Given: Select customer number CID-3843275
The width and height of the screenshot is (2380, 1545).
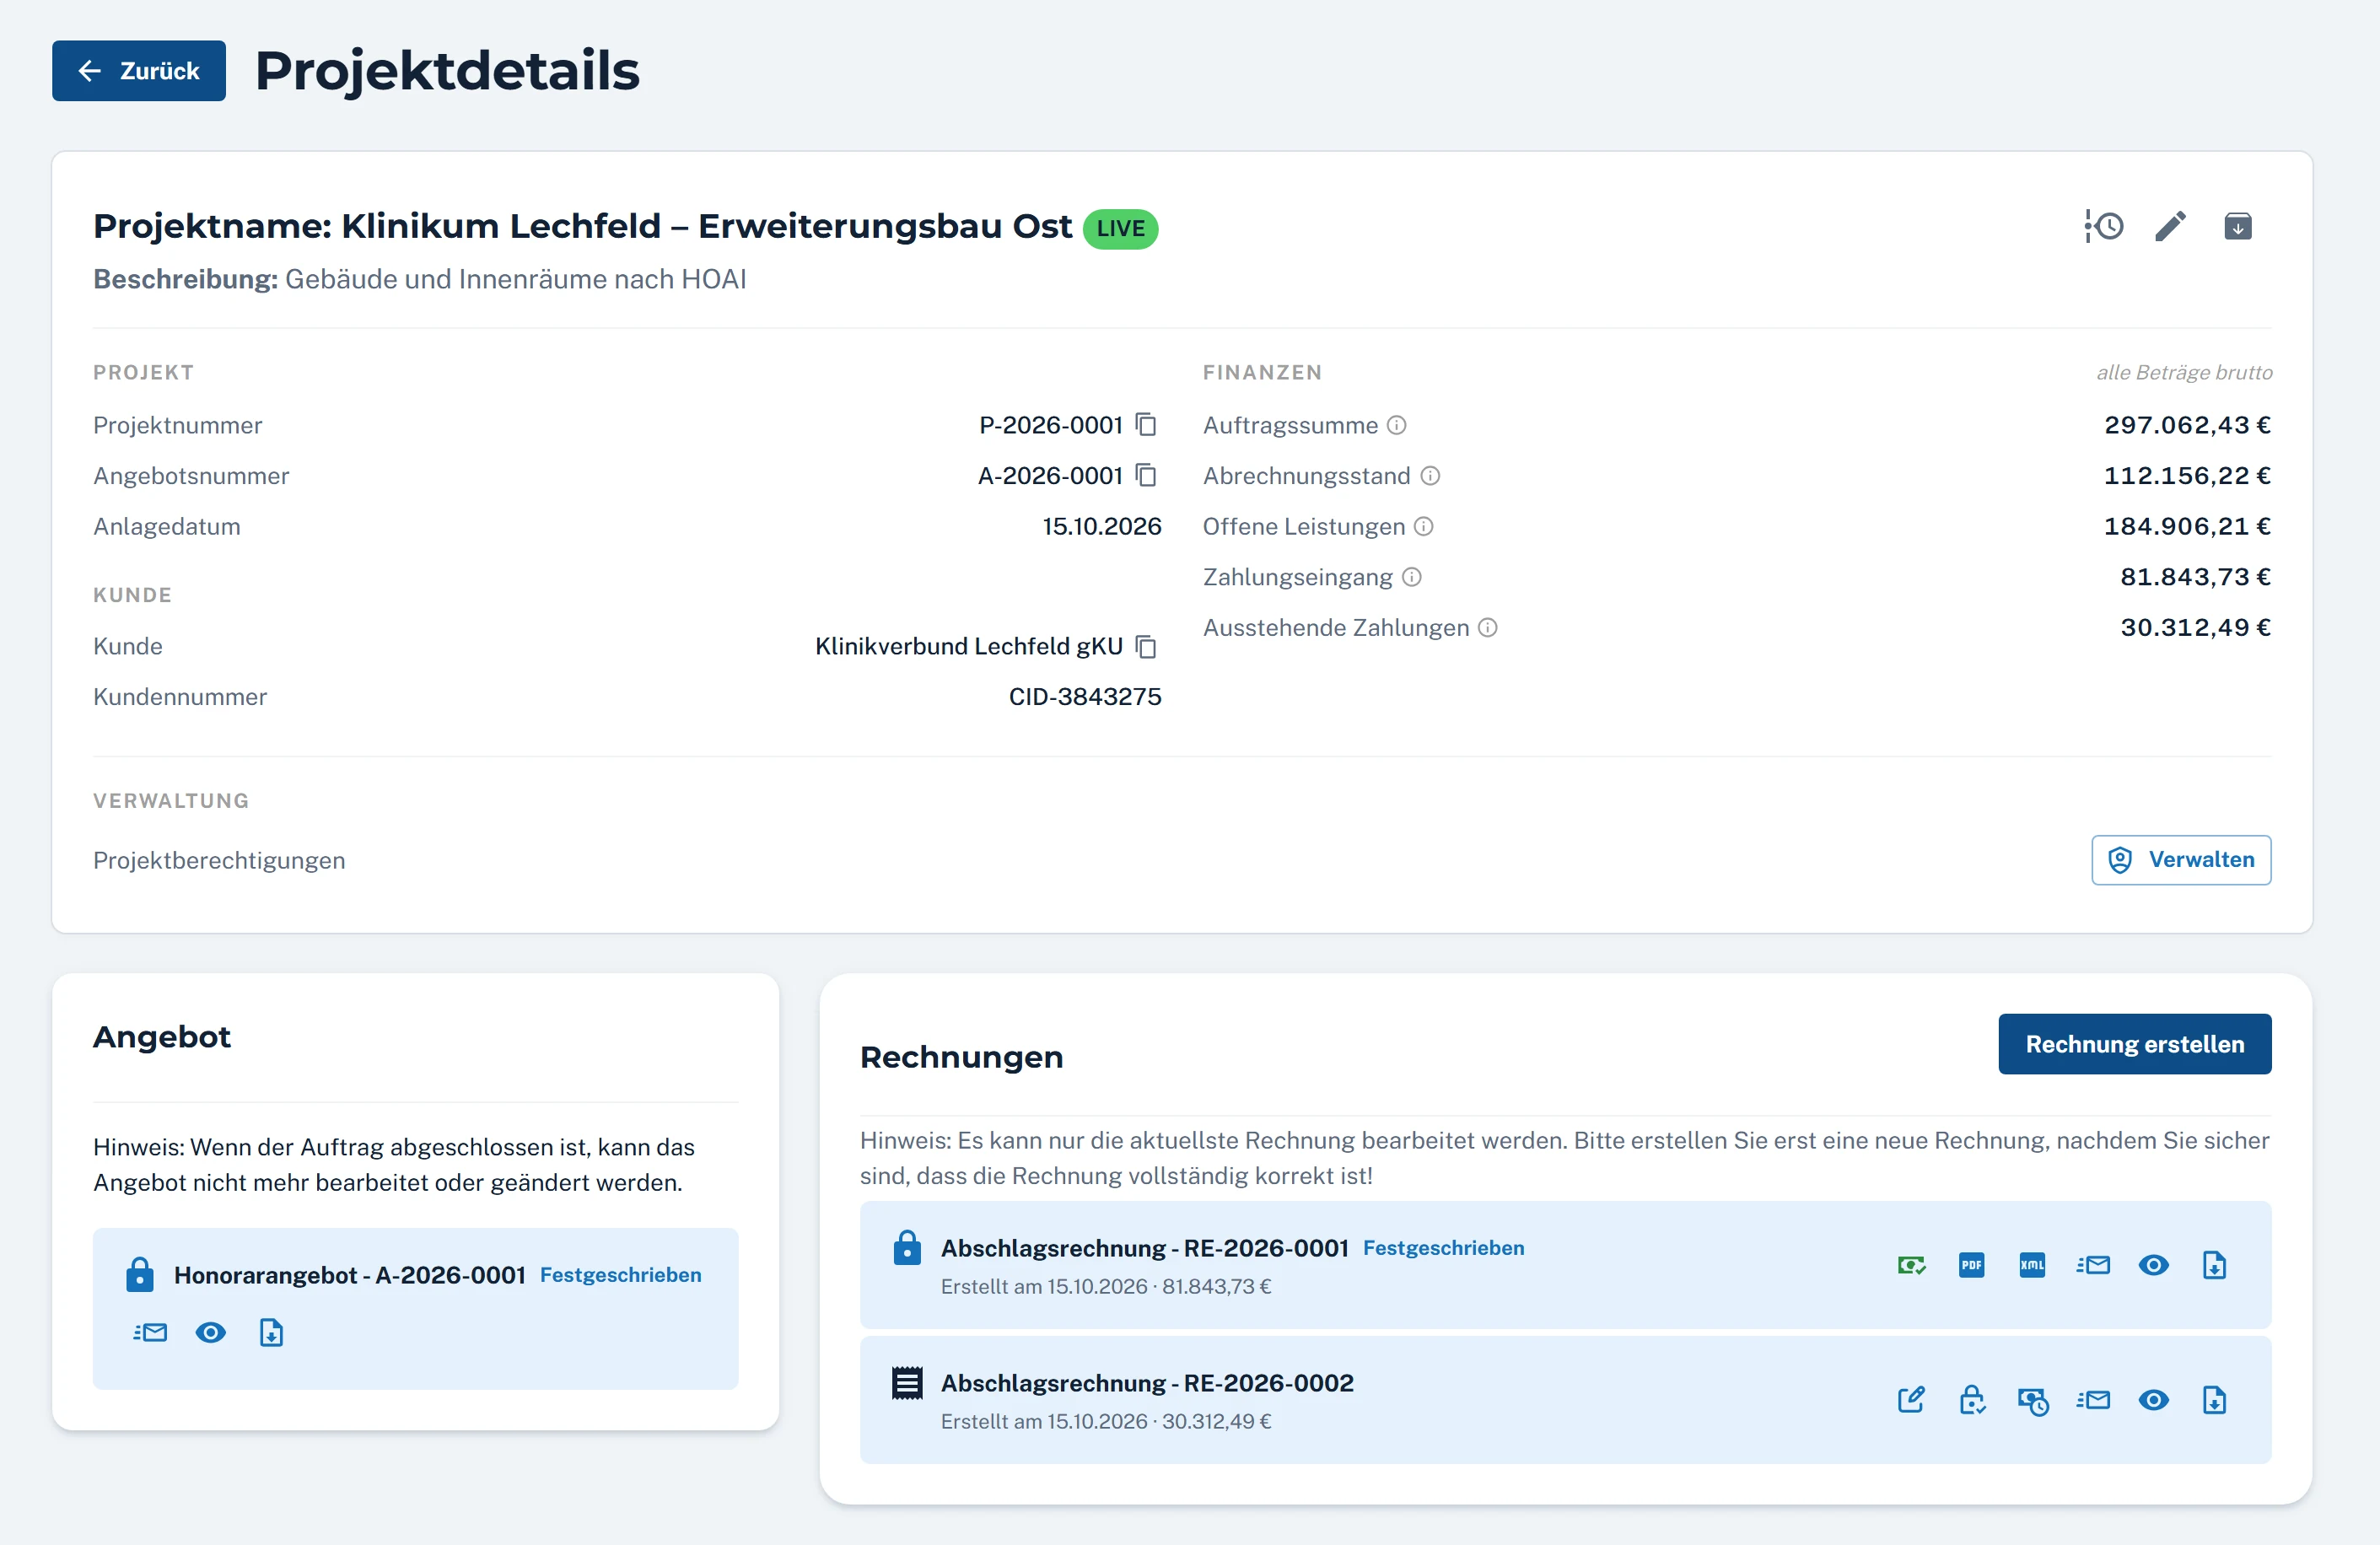Looking at the screenshot, I should tap(1085, 697).
